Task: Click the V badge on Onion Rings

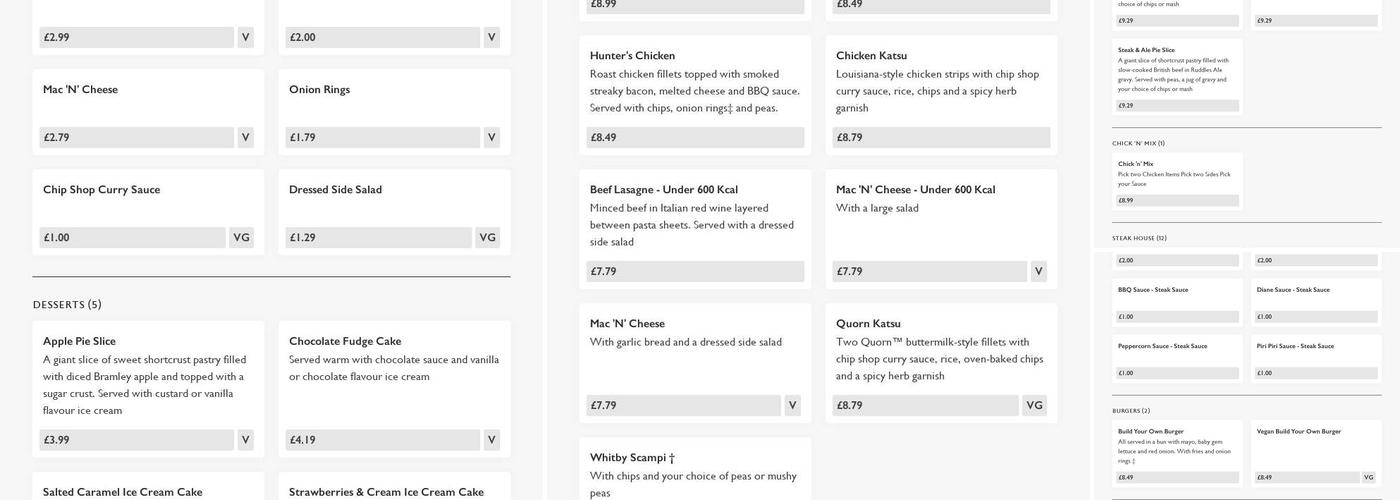Action: [491, 138]
